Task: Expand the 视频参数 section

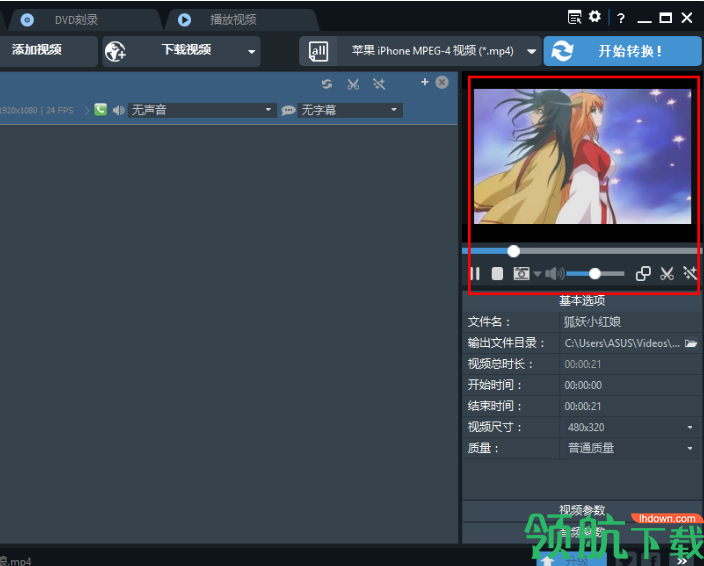Action: 582,510
